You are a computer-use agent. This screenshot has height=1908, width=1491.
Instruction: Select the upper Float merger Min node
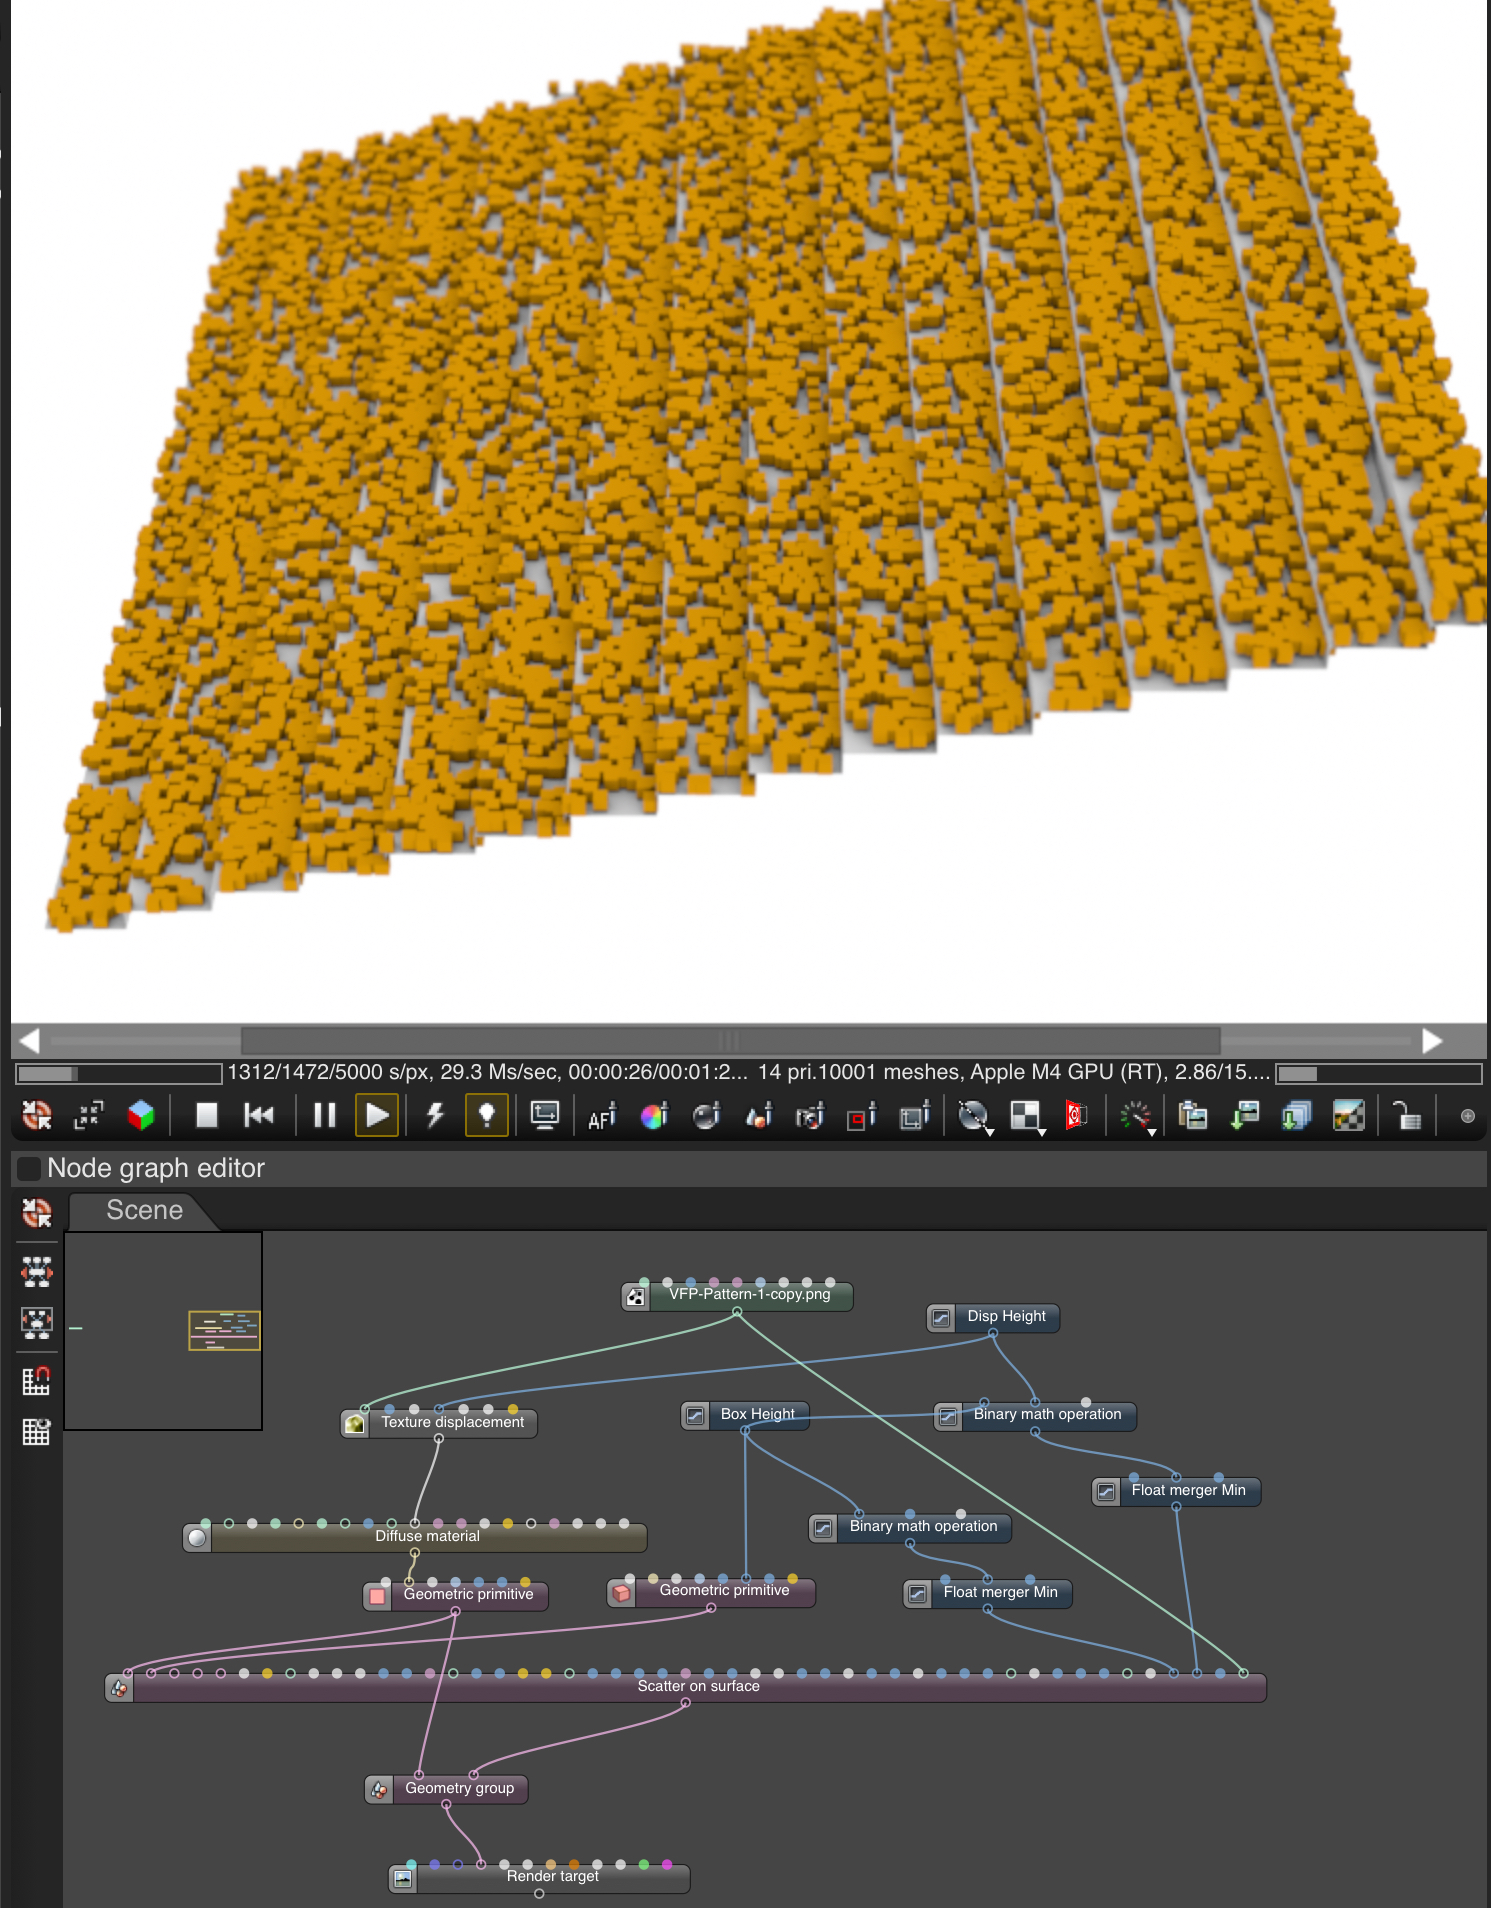tap(1177, 1491)
